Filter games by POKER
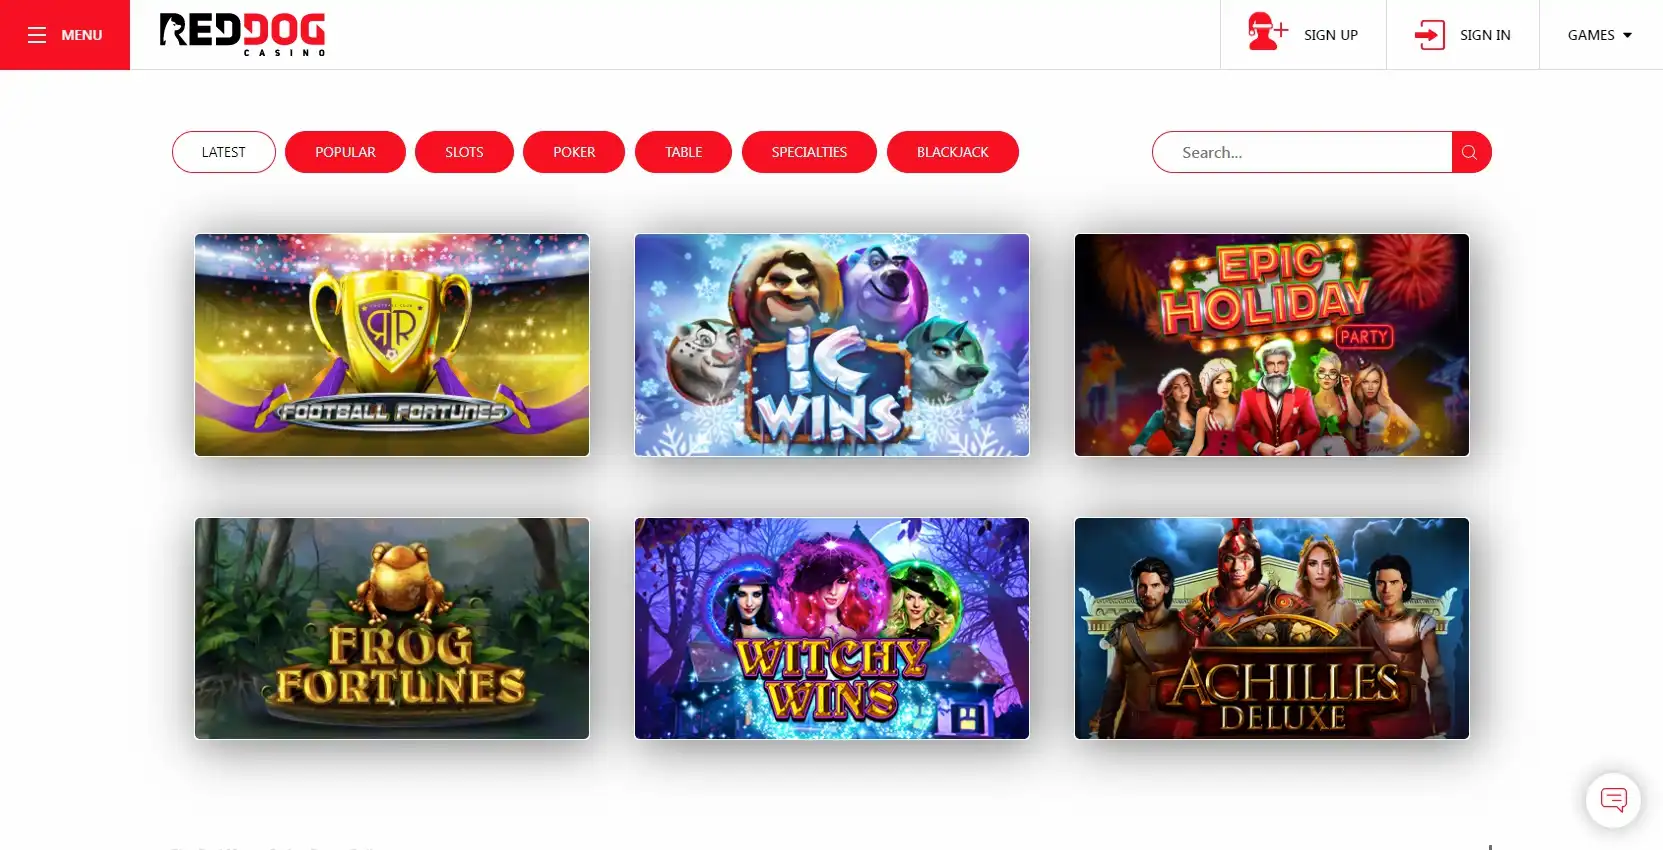The width and height of the screenshot is (1663, 850). [x=574, y=152]
